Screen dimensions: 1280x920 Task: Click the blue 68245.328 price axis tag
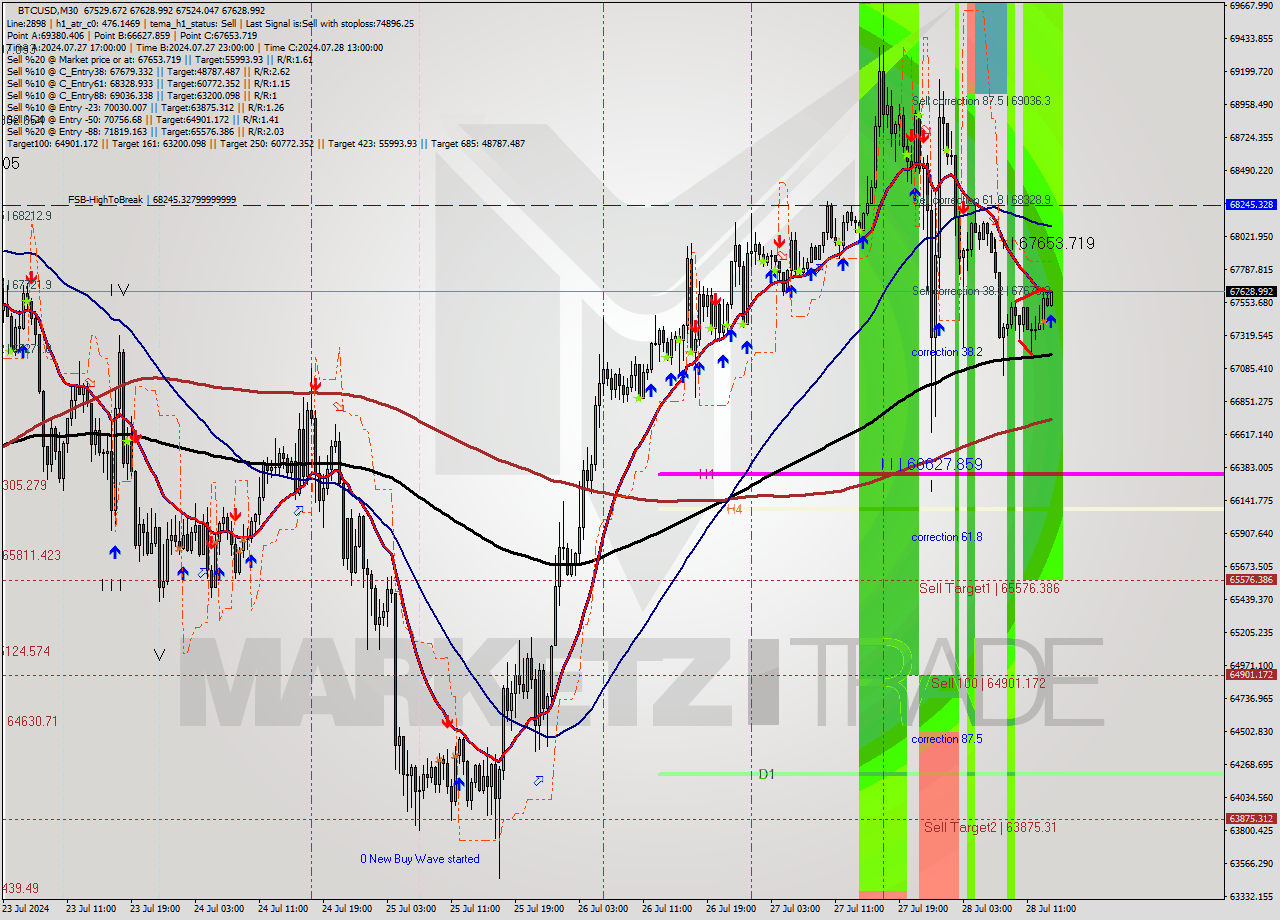tap(1251, 204)
